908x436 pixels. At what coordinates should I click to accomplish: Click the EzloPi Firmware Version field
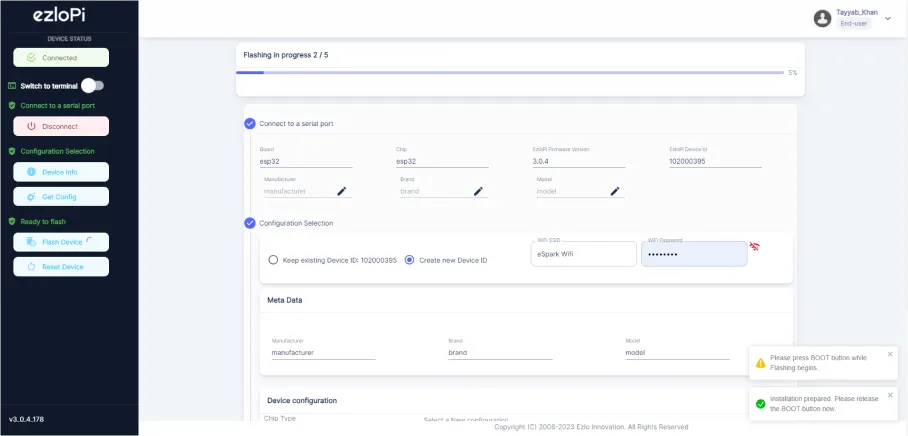point(579,162)
